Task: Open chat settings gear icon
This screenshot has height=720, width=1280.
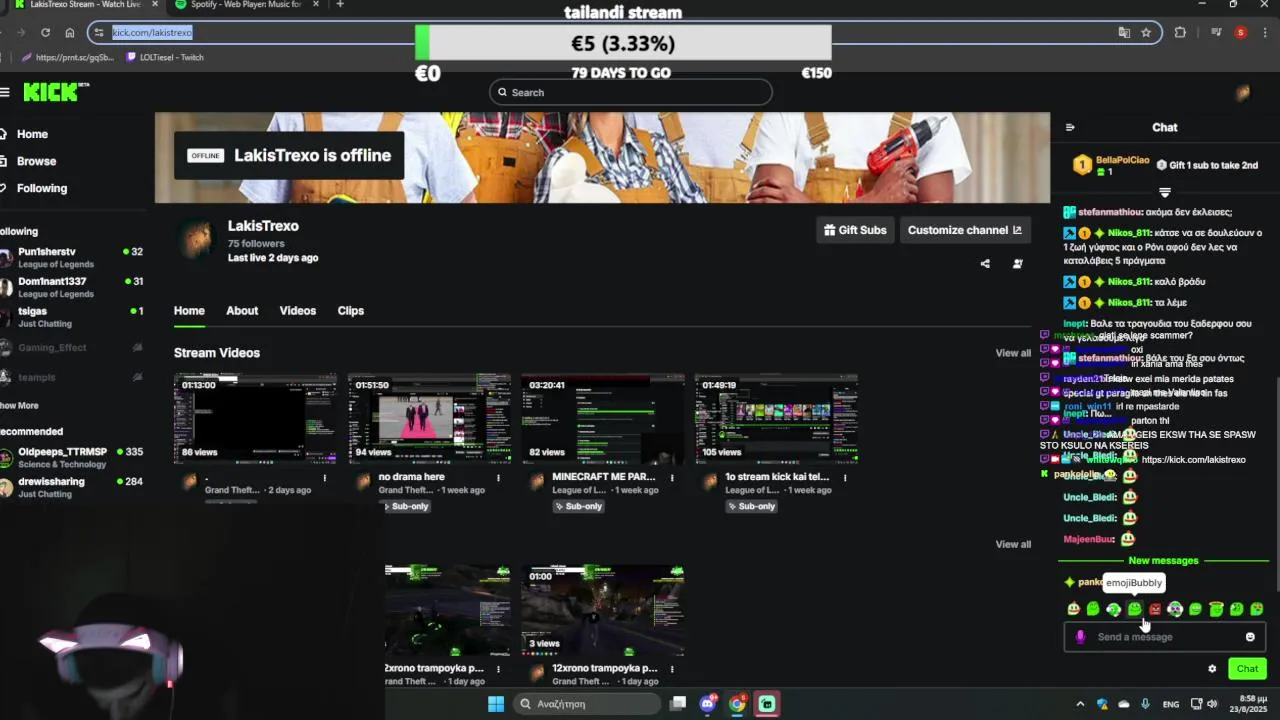Action: click(1212, 669)
